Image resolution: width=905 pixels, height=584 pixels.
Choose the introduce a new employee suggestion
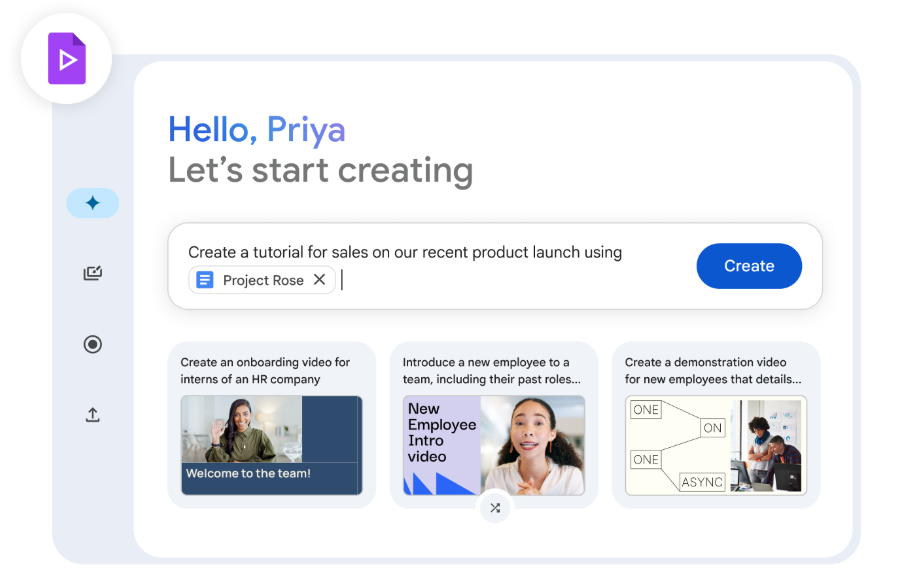[x=491, y=370]
